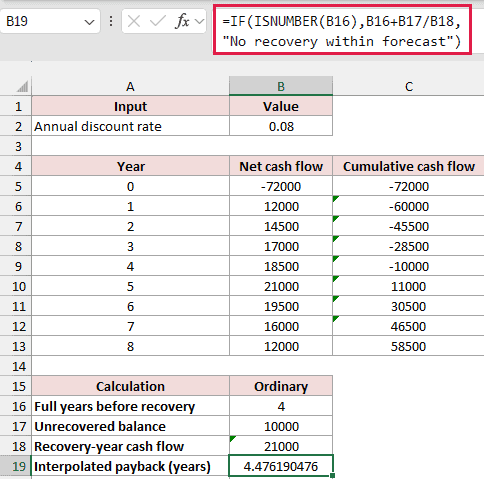This screenshot has width=484, height=479.
Task: Select cell with net cash flow 17000
Action: pyautogui.click(x=281, y=246)
